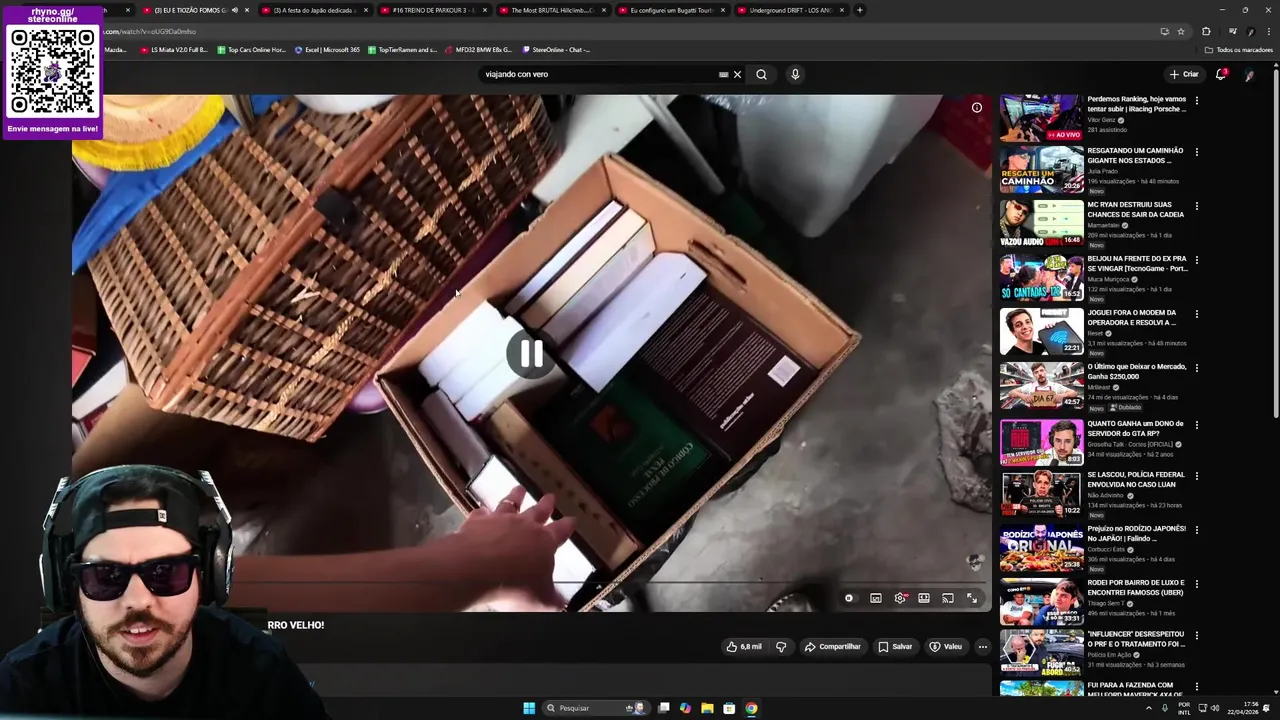The image size is (1280, 720).
Task: Open 'StereOnline - Chat' bookmark
Action: [x=555, y=49]
